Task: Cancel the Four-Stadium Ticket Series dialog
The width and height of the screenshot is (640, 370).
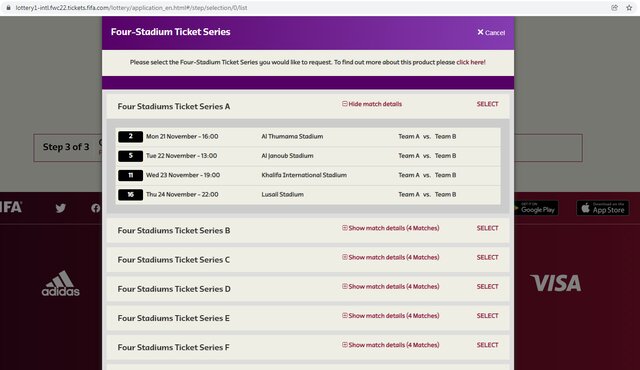Action: point(491,32)
